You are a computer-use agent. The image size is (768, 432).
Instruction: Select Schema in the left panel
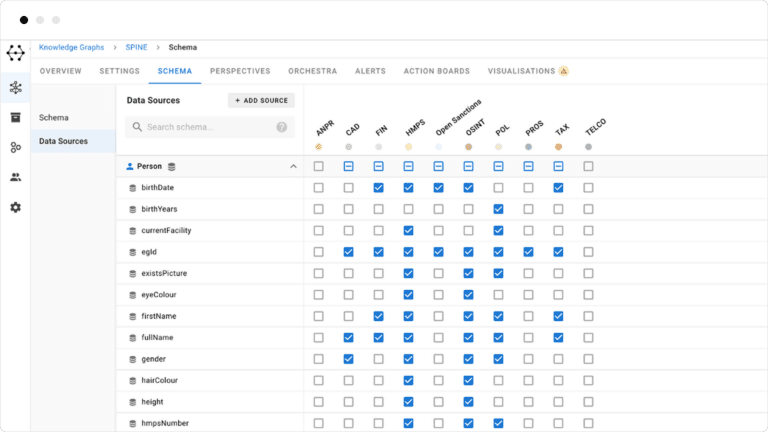pyautogui.click(x=54, y=118)
